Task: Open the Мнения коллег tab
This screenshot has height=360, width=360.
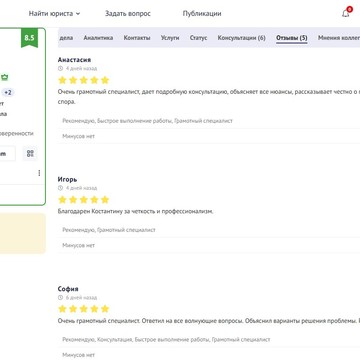Action: pos(339,38)
